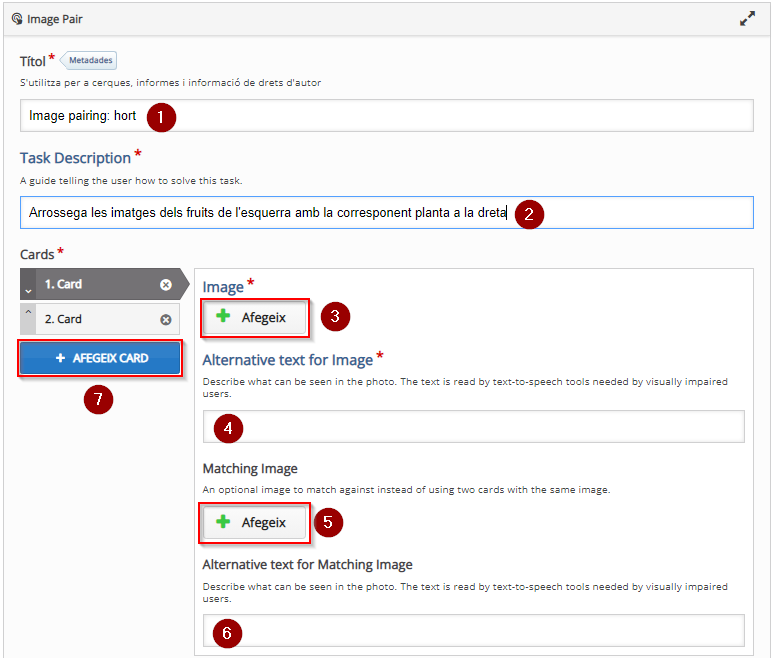774x658 pixels.
Task: Focus Alternative text for Matching Image field
Action: click(473, 631)
